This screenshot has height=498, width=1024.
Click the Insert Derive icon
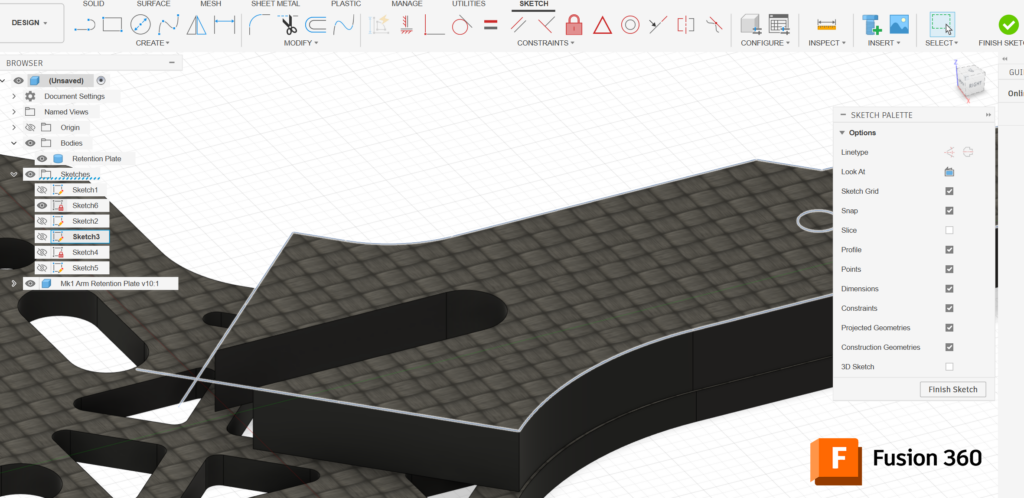[x=871, y=25]
